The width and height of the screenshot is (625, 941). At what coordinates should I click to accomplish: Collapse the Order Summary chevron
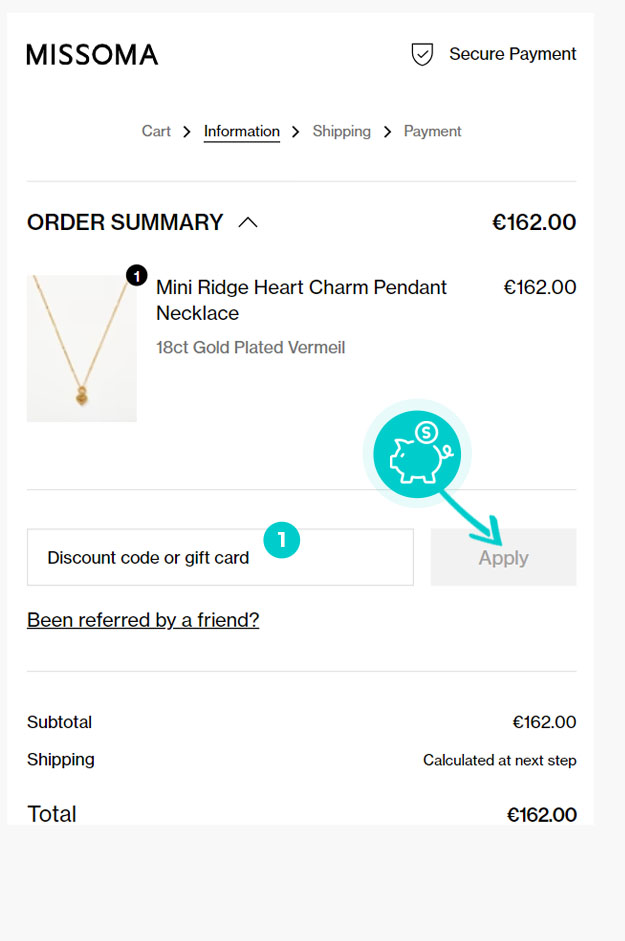(x=248, y=222)
